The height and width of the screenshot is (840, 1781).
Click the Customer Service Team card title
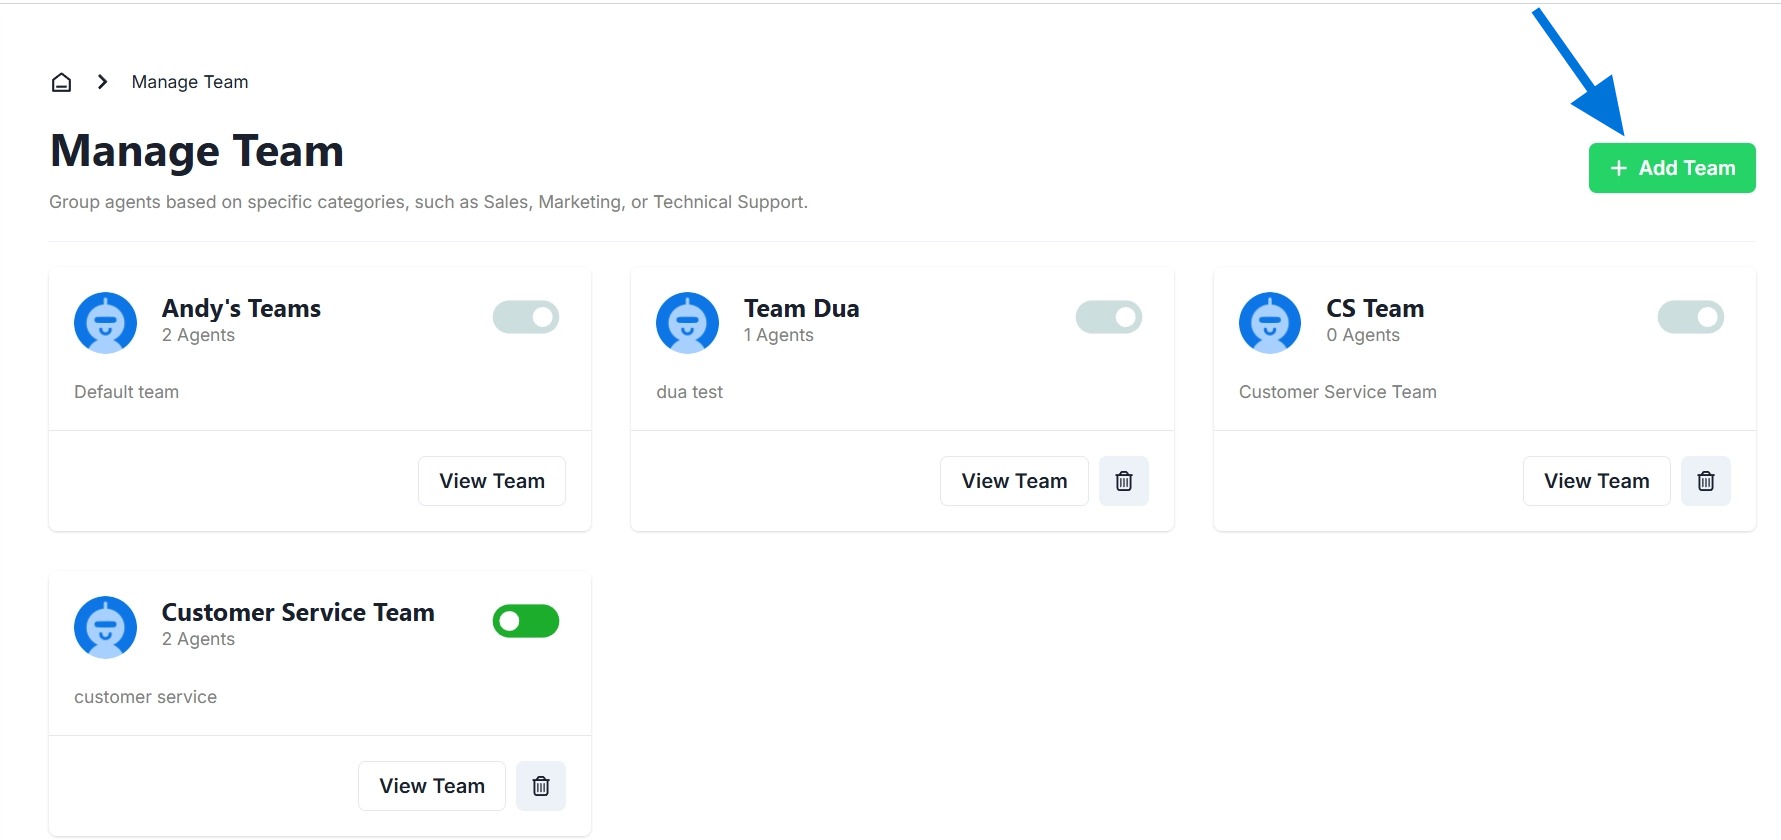click(298, 612)
